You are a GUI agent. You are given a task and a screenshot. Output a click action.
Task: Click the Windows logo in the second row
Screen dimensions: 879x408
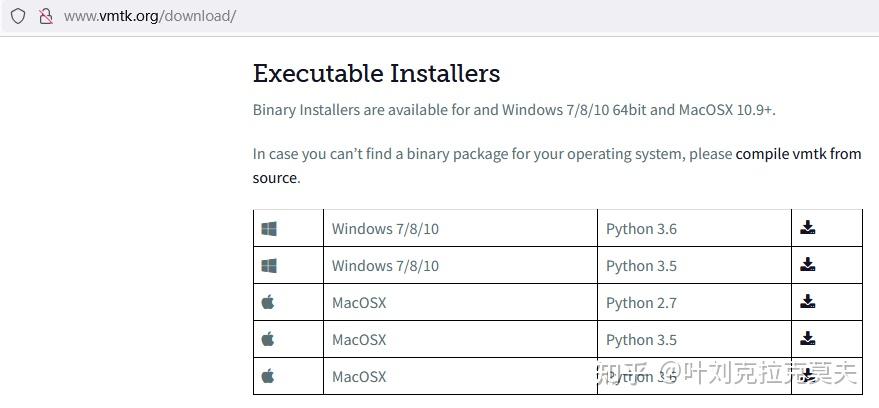[269, 266]
